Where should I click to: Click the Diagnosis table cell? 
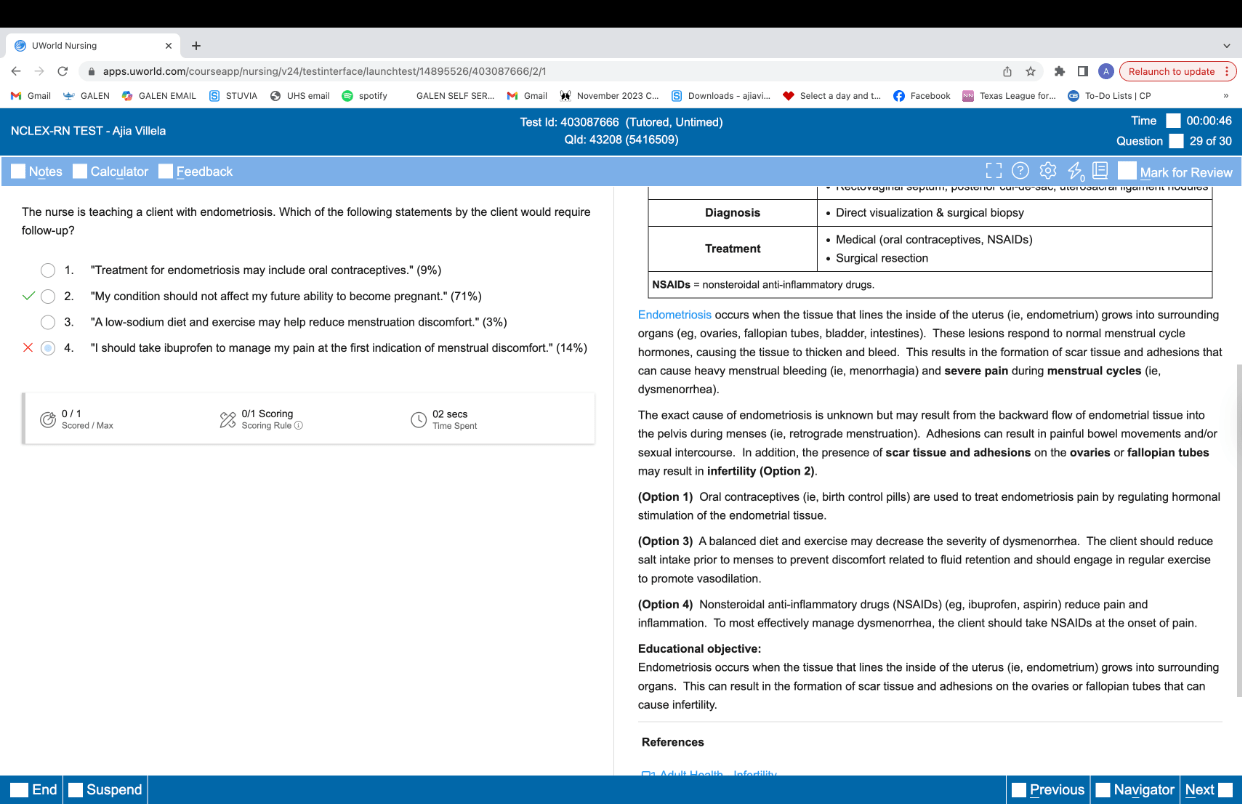click(733, 212)
